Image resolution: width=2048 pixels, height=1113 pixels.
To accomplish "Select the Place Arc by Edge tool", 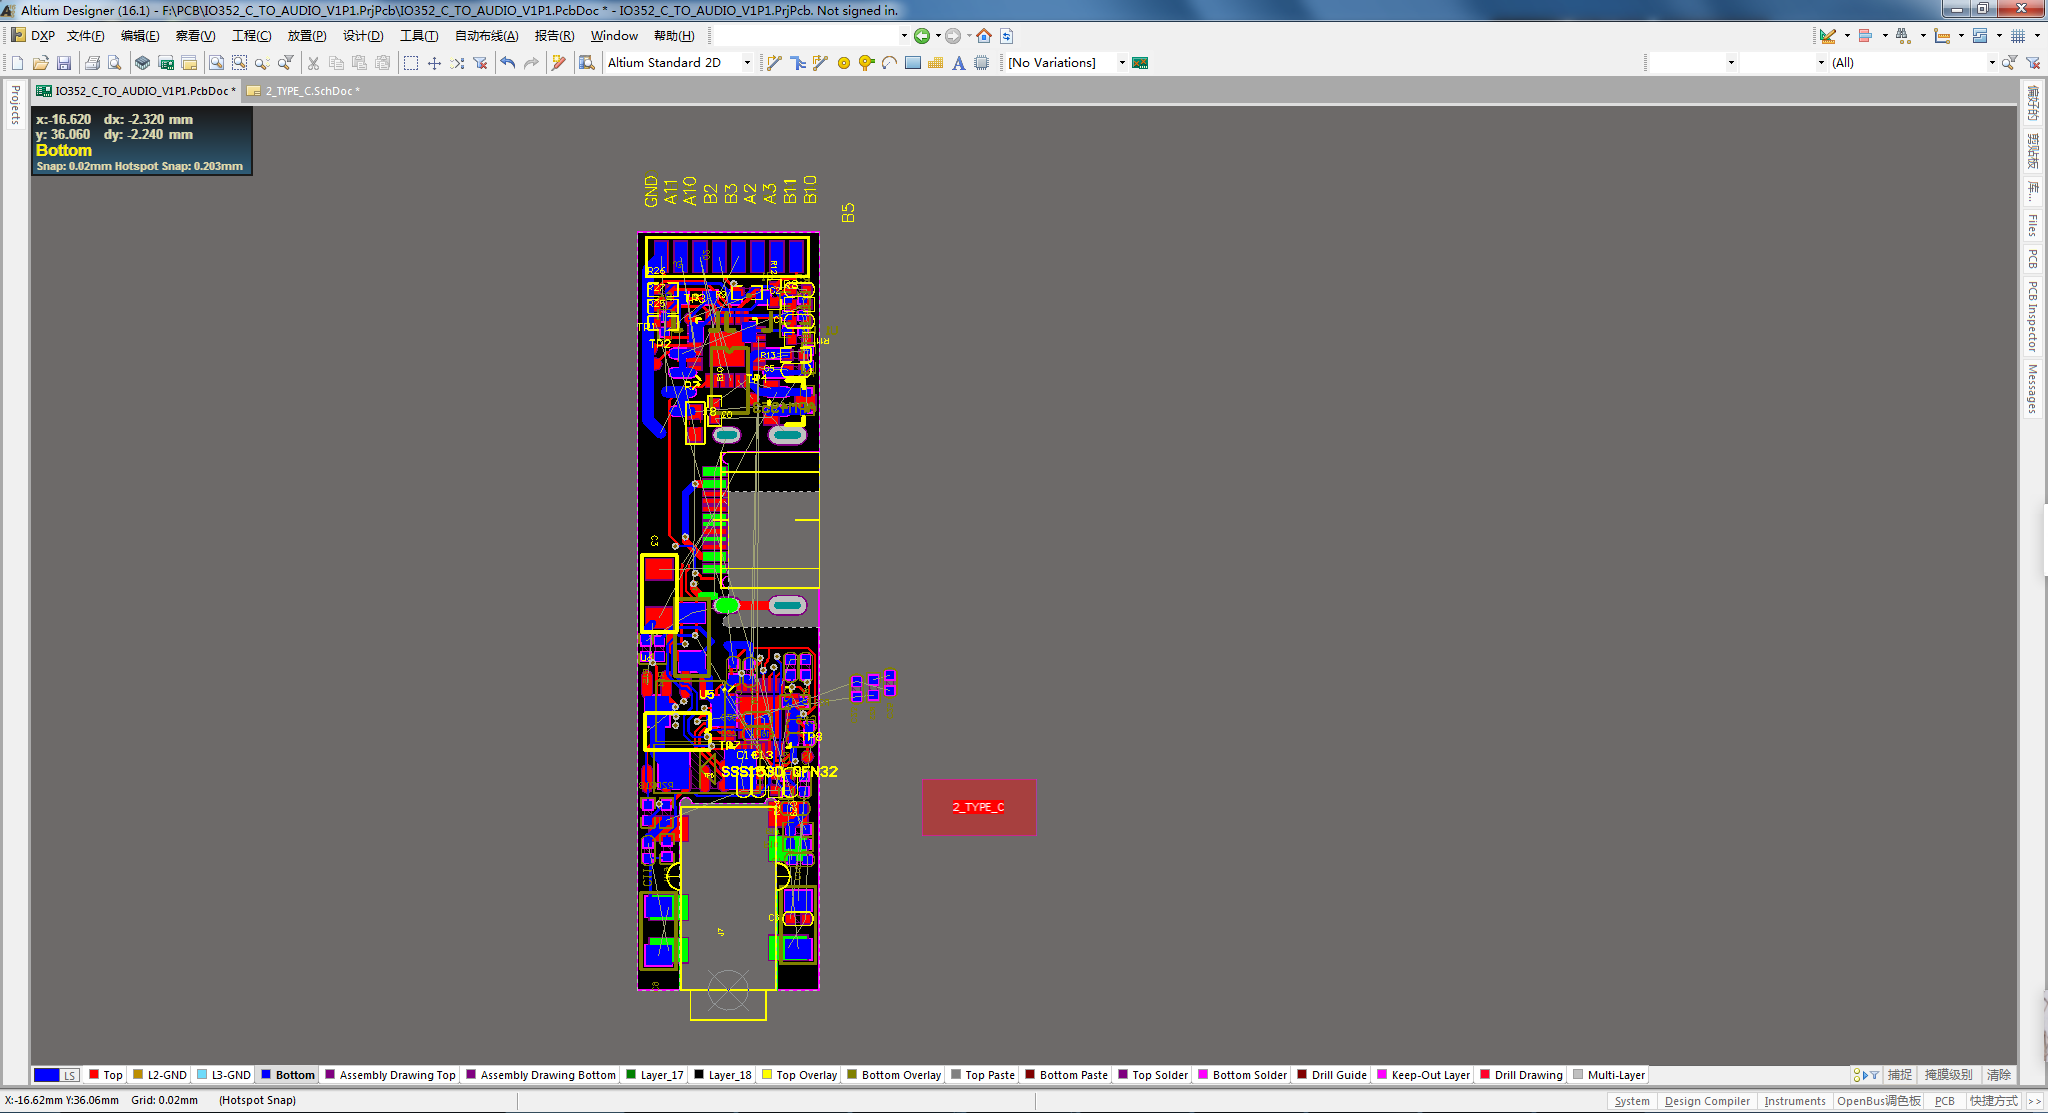I will coord(889,62).
